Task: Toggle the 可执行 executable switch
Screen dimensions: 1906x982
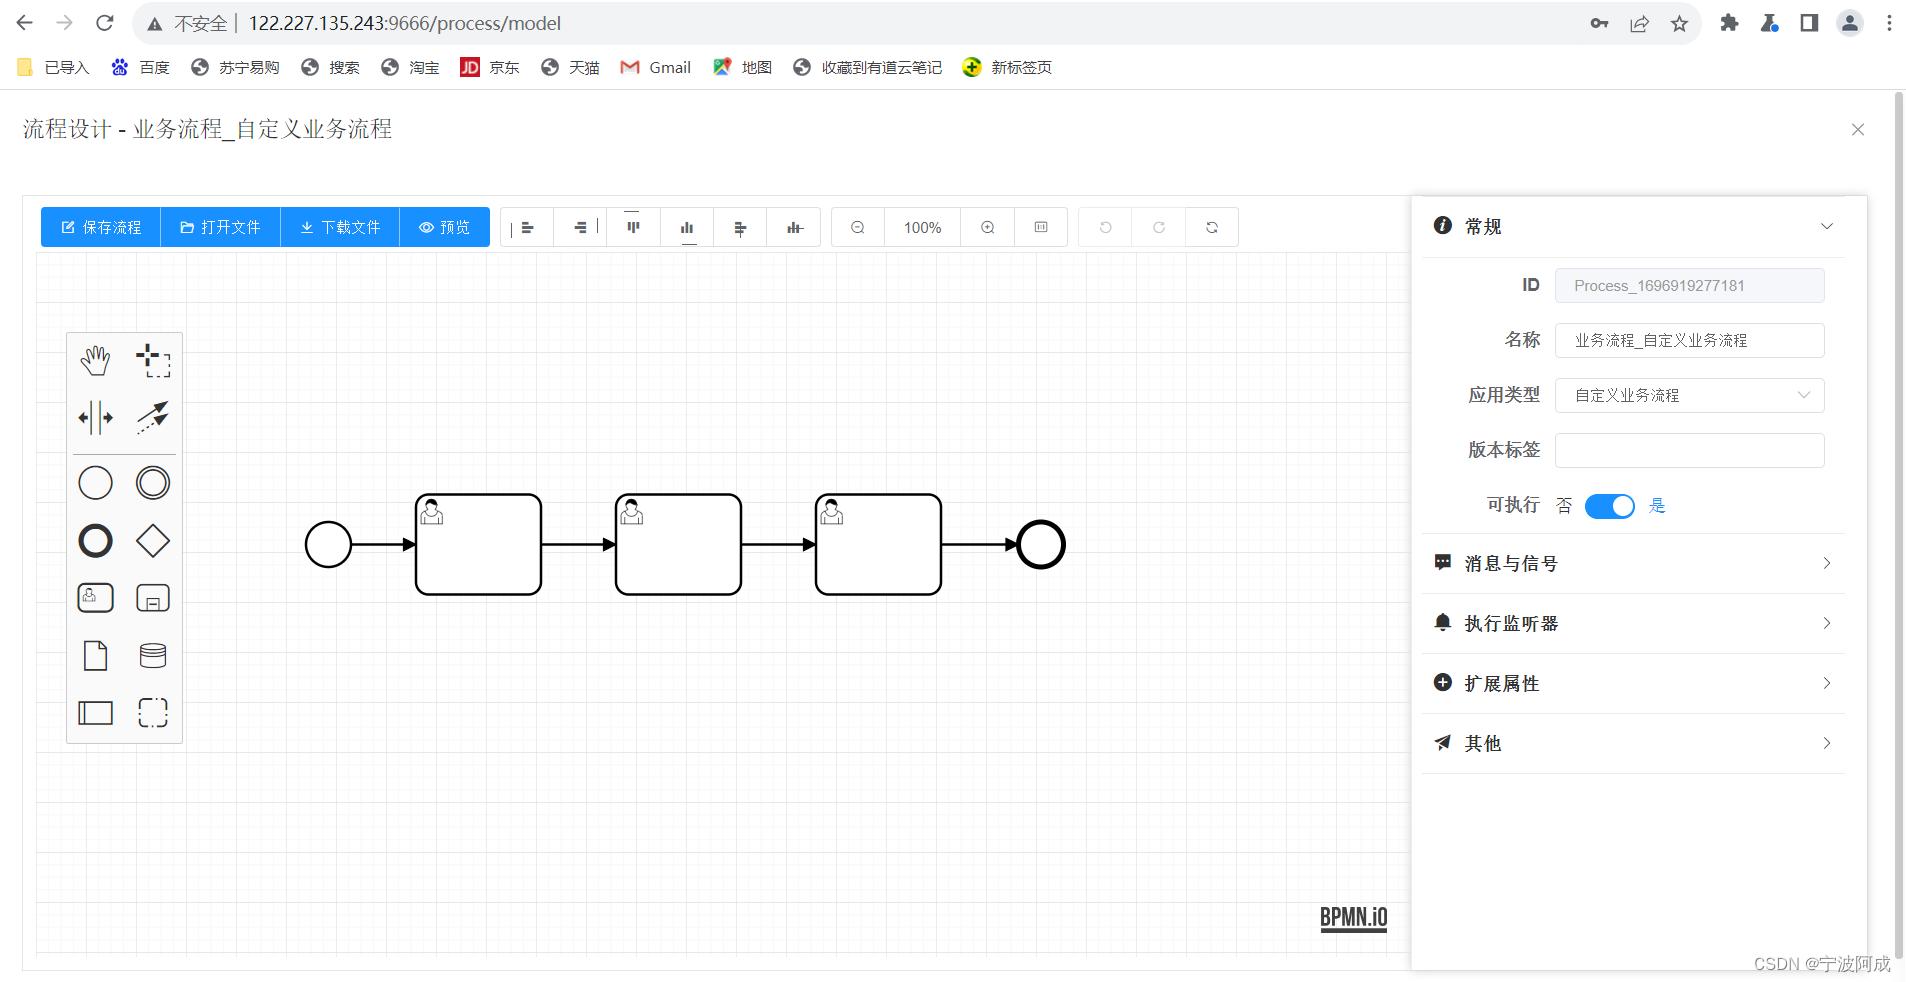Action: pos(1610,506)
